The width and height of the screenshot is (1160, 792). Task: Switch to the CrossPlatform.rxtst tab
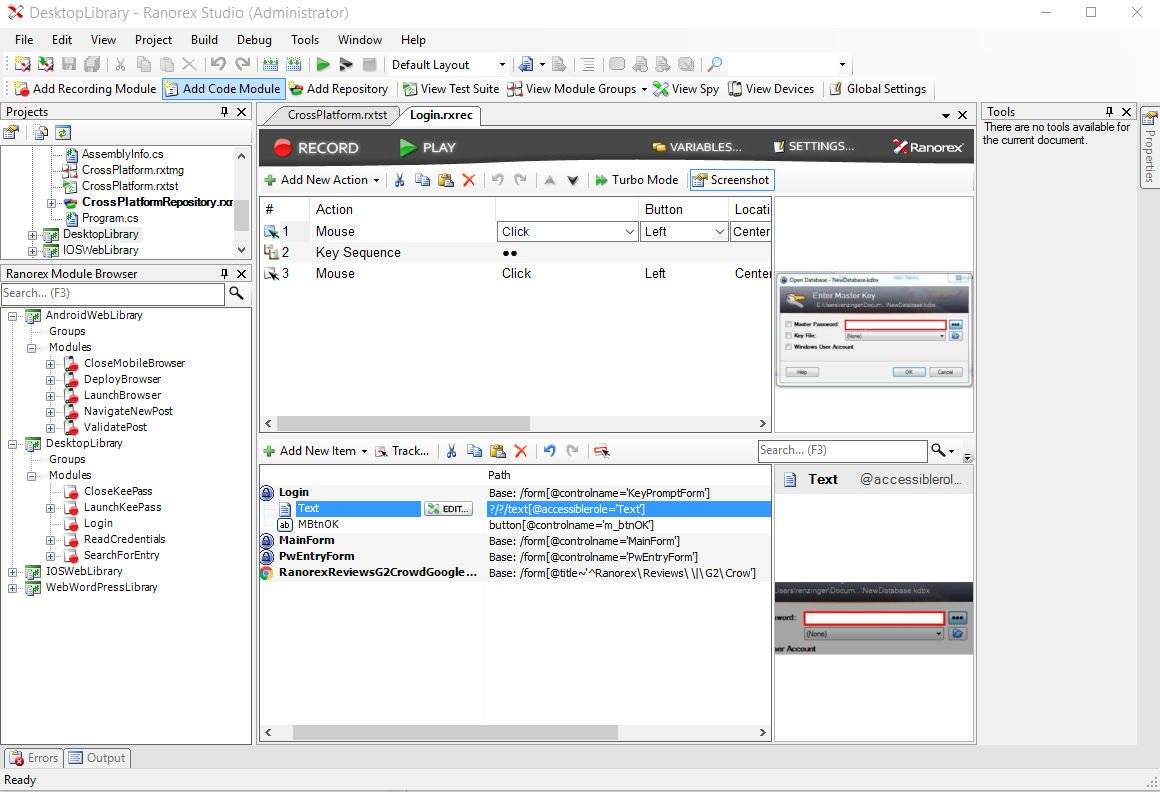coord(336,115)
